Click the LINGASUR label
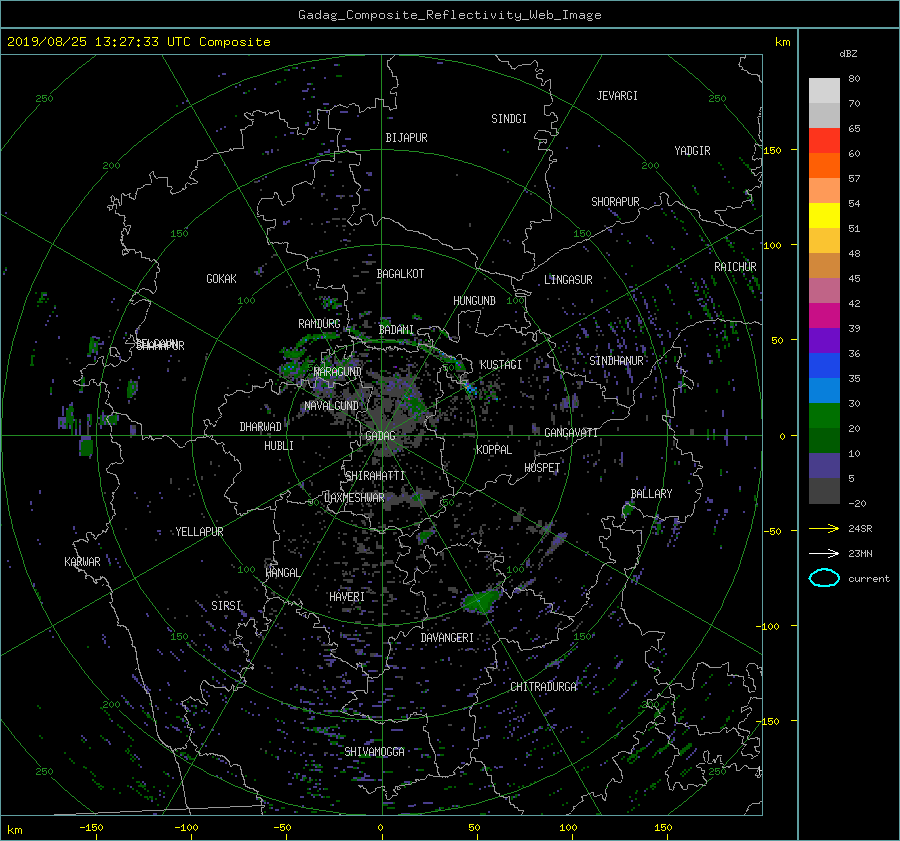900x841 pixels. pyautogui.click(x=568, y=280)
